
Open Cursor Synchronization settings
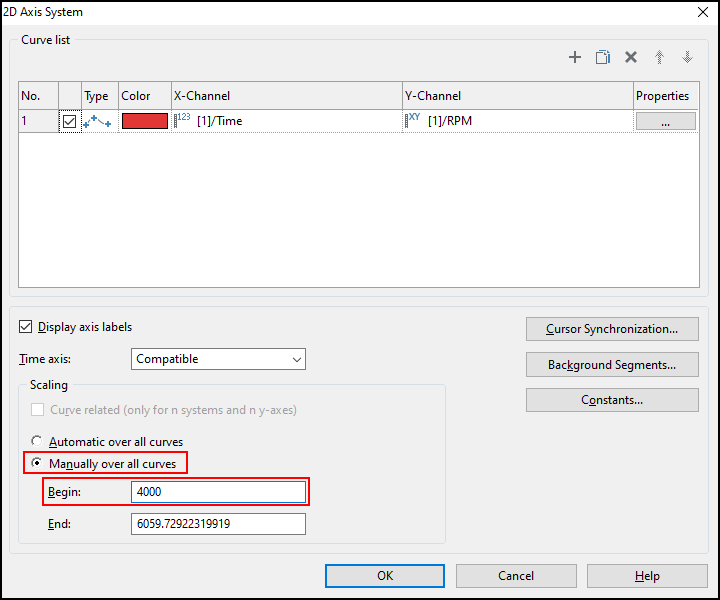tap(612, 329)
